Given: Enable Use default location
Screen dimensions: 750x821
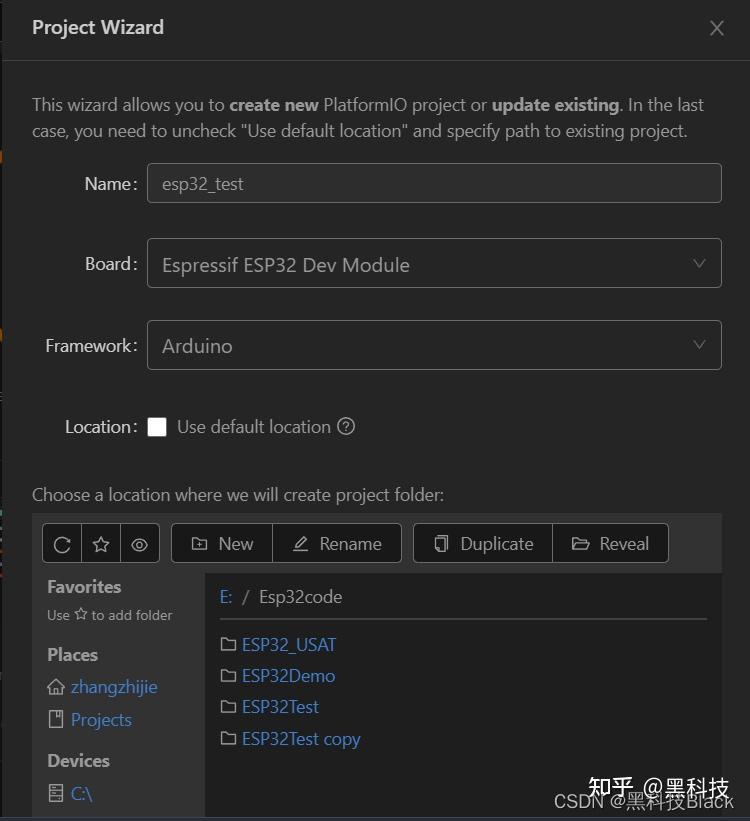Looking at the screenshot, I should 157,426.
